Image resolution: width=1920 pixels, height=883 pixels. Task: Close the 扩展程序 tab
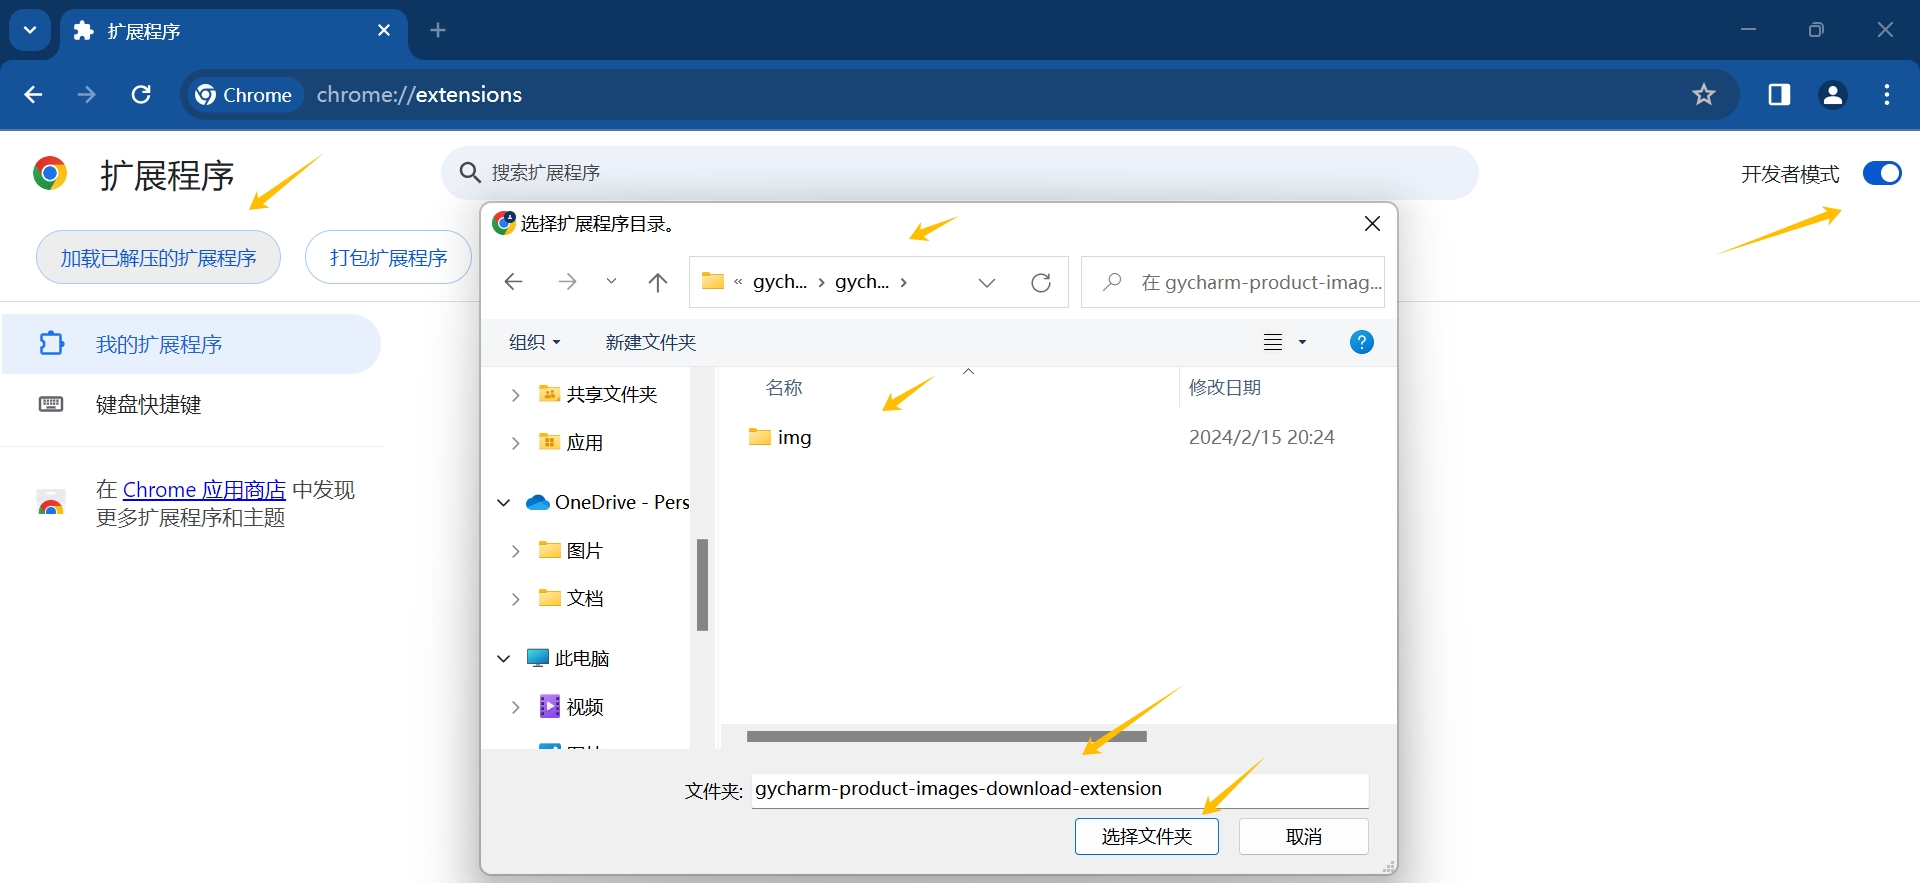(x=384, y=31)
